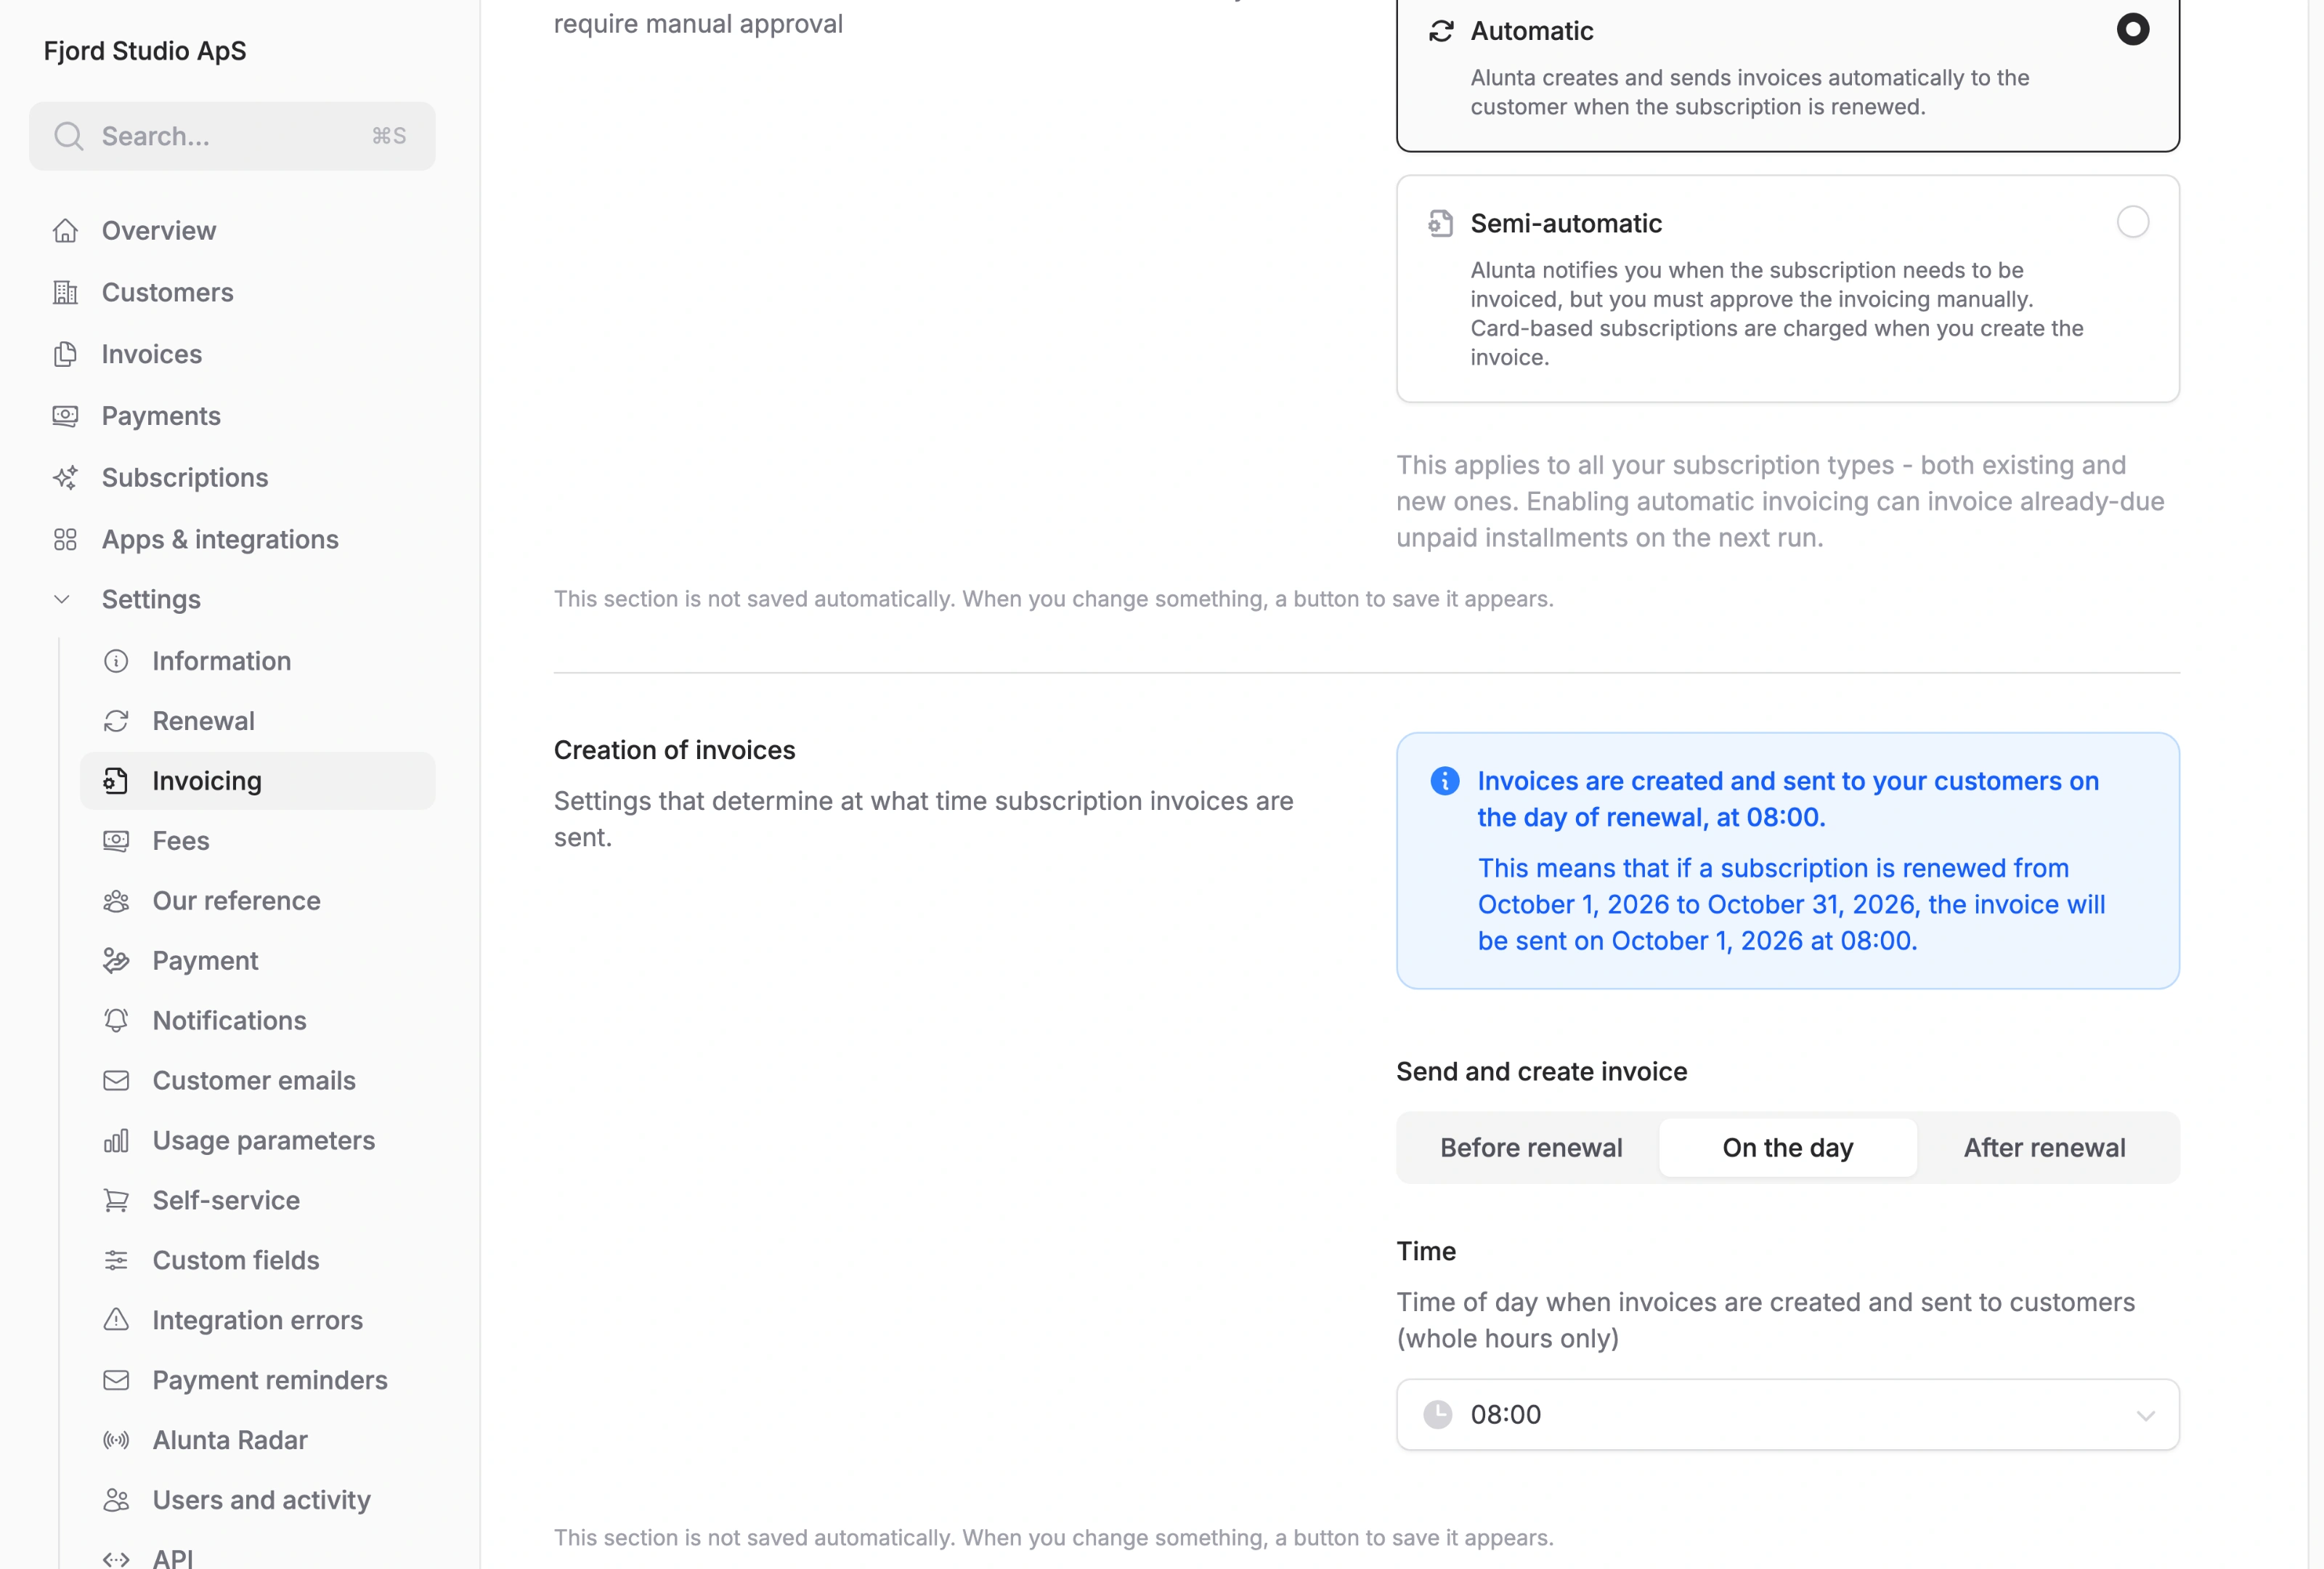Click the Send and create invoice heading
This screenshot has height=1569, width=2324.
coord(1541,1072)
